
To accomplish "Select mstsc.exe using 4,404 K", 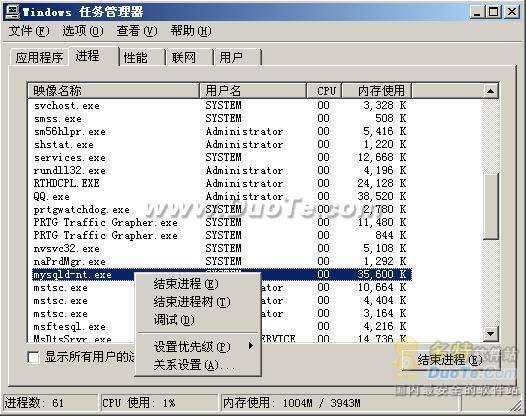I will click(x=221, y=301).
